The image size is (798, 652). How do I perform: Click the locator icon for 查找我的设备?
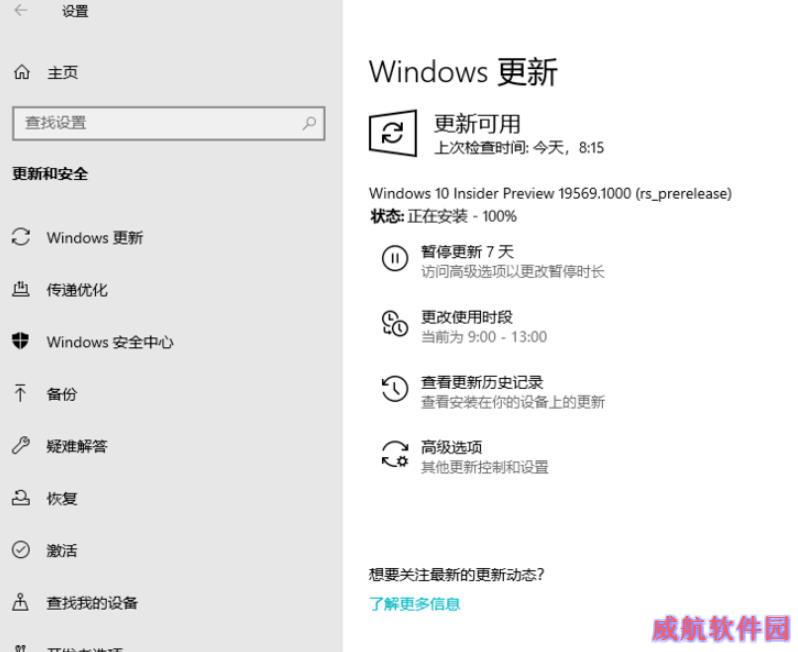(20, 602)
